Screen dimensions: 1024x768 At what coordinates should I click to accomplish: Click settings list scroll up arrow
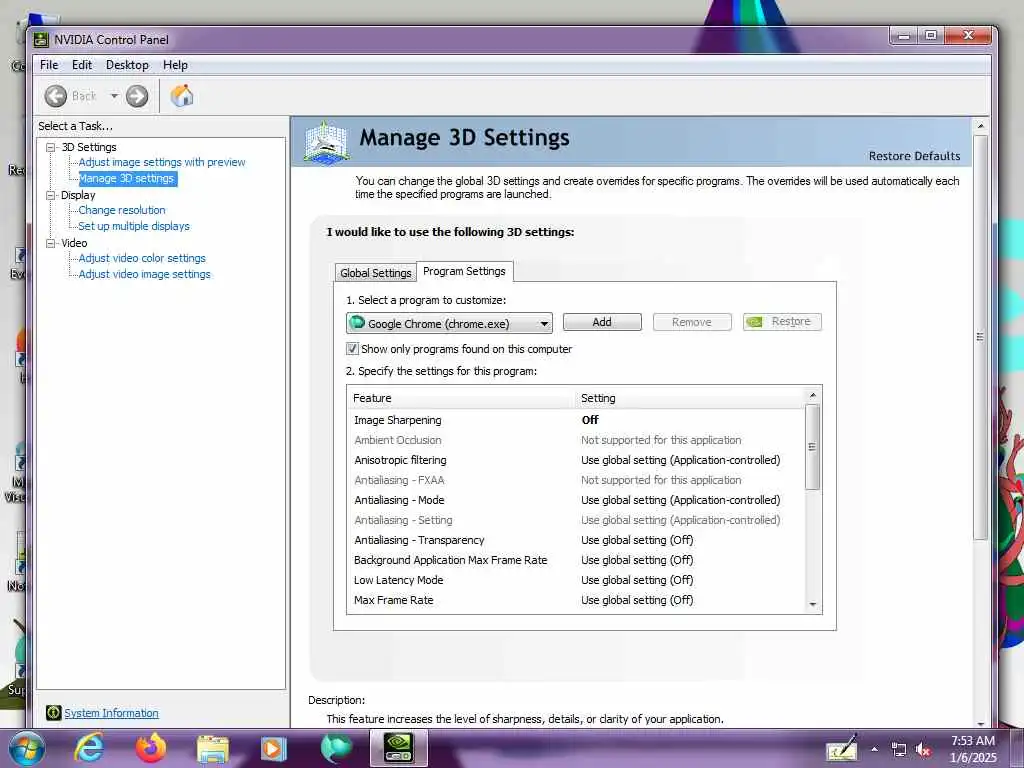(x=812, y=395)
